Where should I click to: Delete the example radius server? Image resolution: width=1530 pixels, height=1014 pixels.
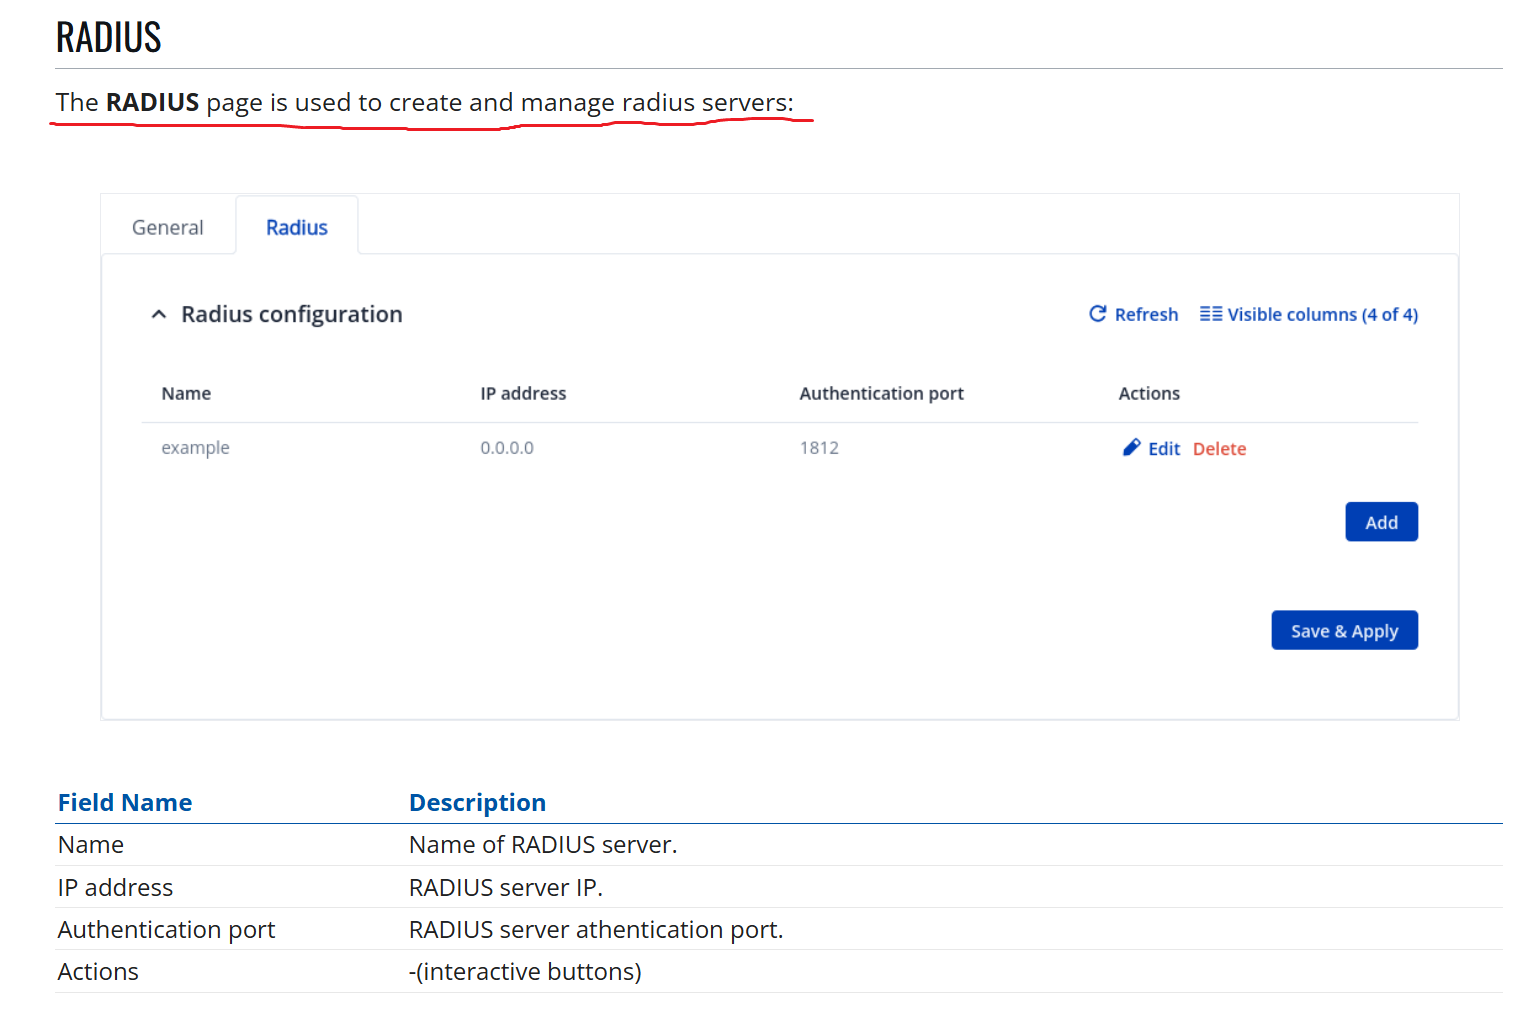tap(1219, 449)
